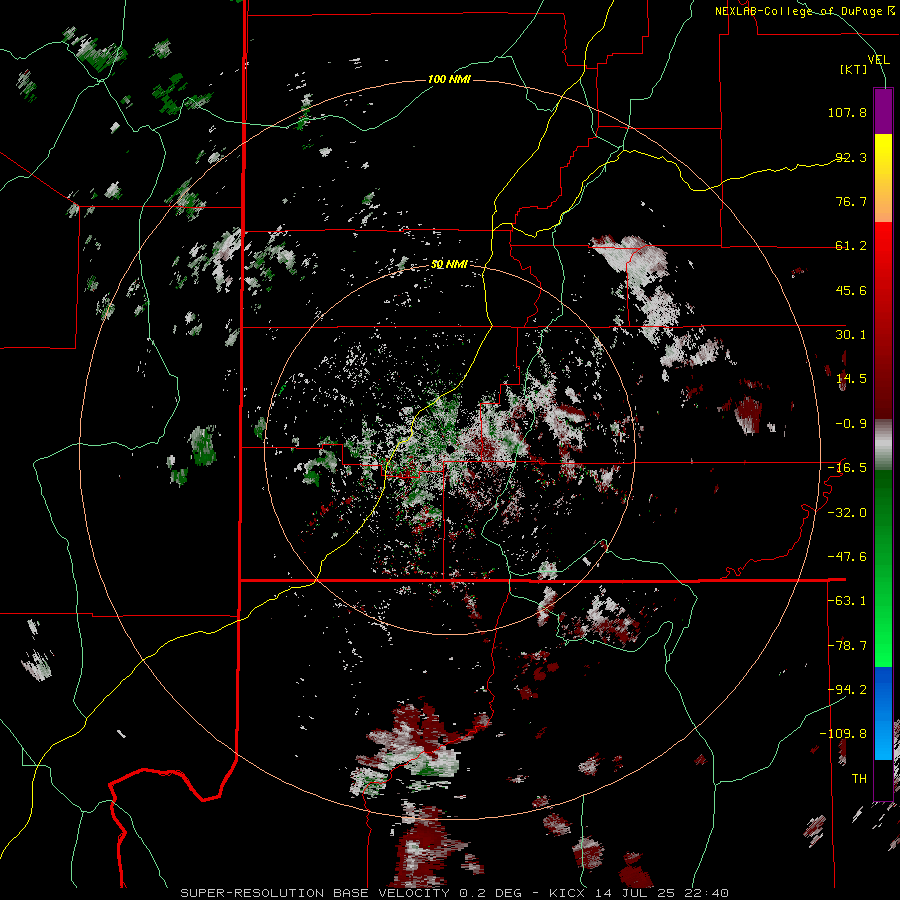Click the 30.1 velocity scale value
The image size is (900, 900).
point(851,335)
